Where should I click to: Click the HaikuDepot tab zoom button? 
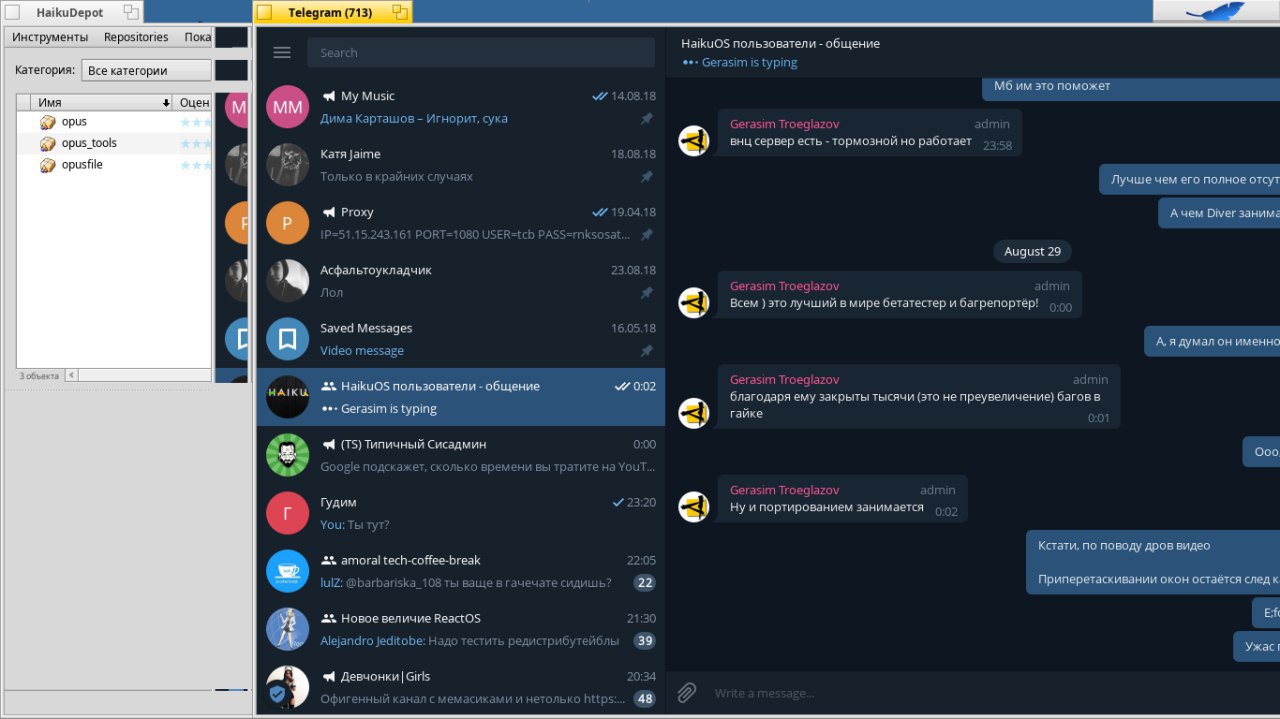[131, 12]
